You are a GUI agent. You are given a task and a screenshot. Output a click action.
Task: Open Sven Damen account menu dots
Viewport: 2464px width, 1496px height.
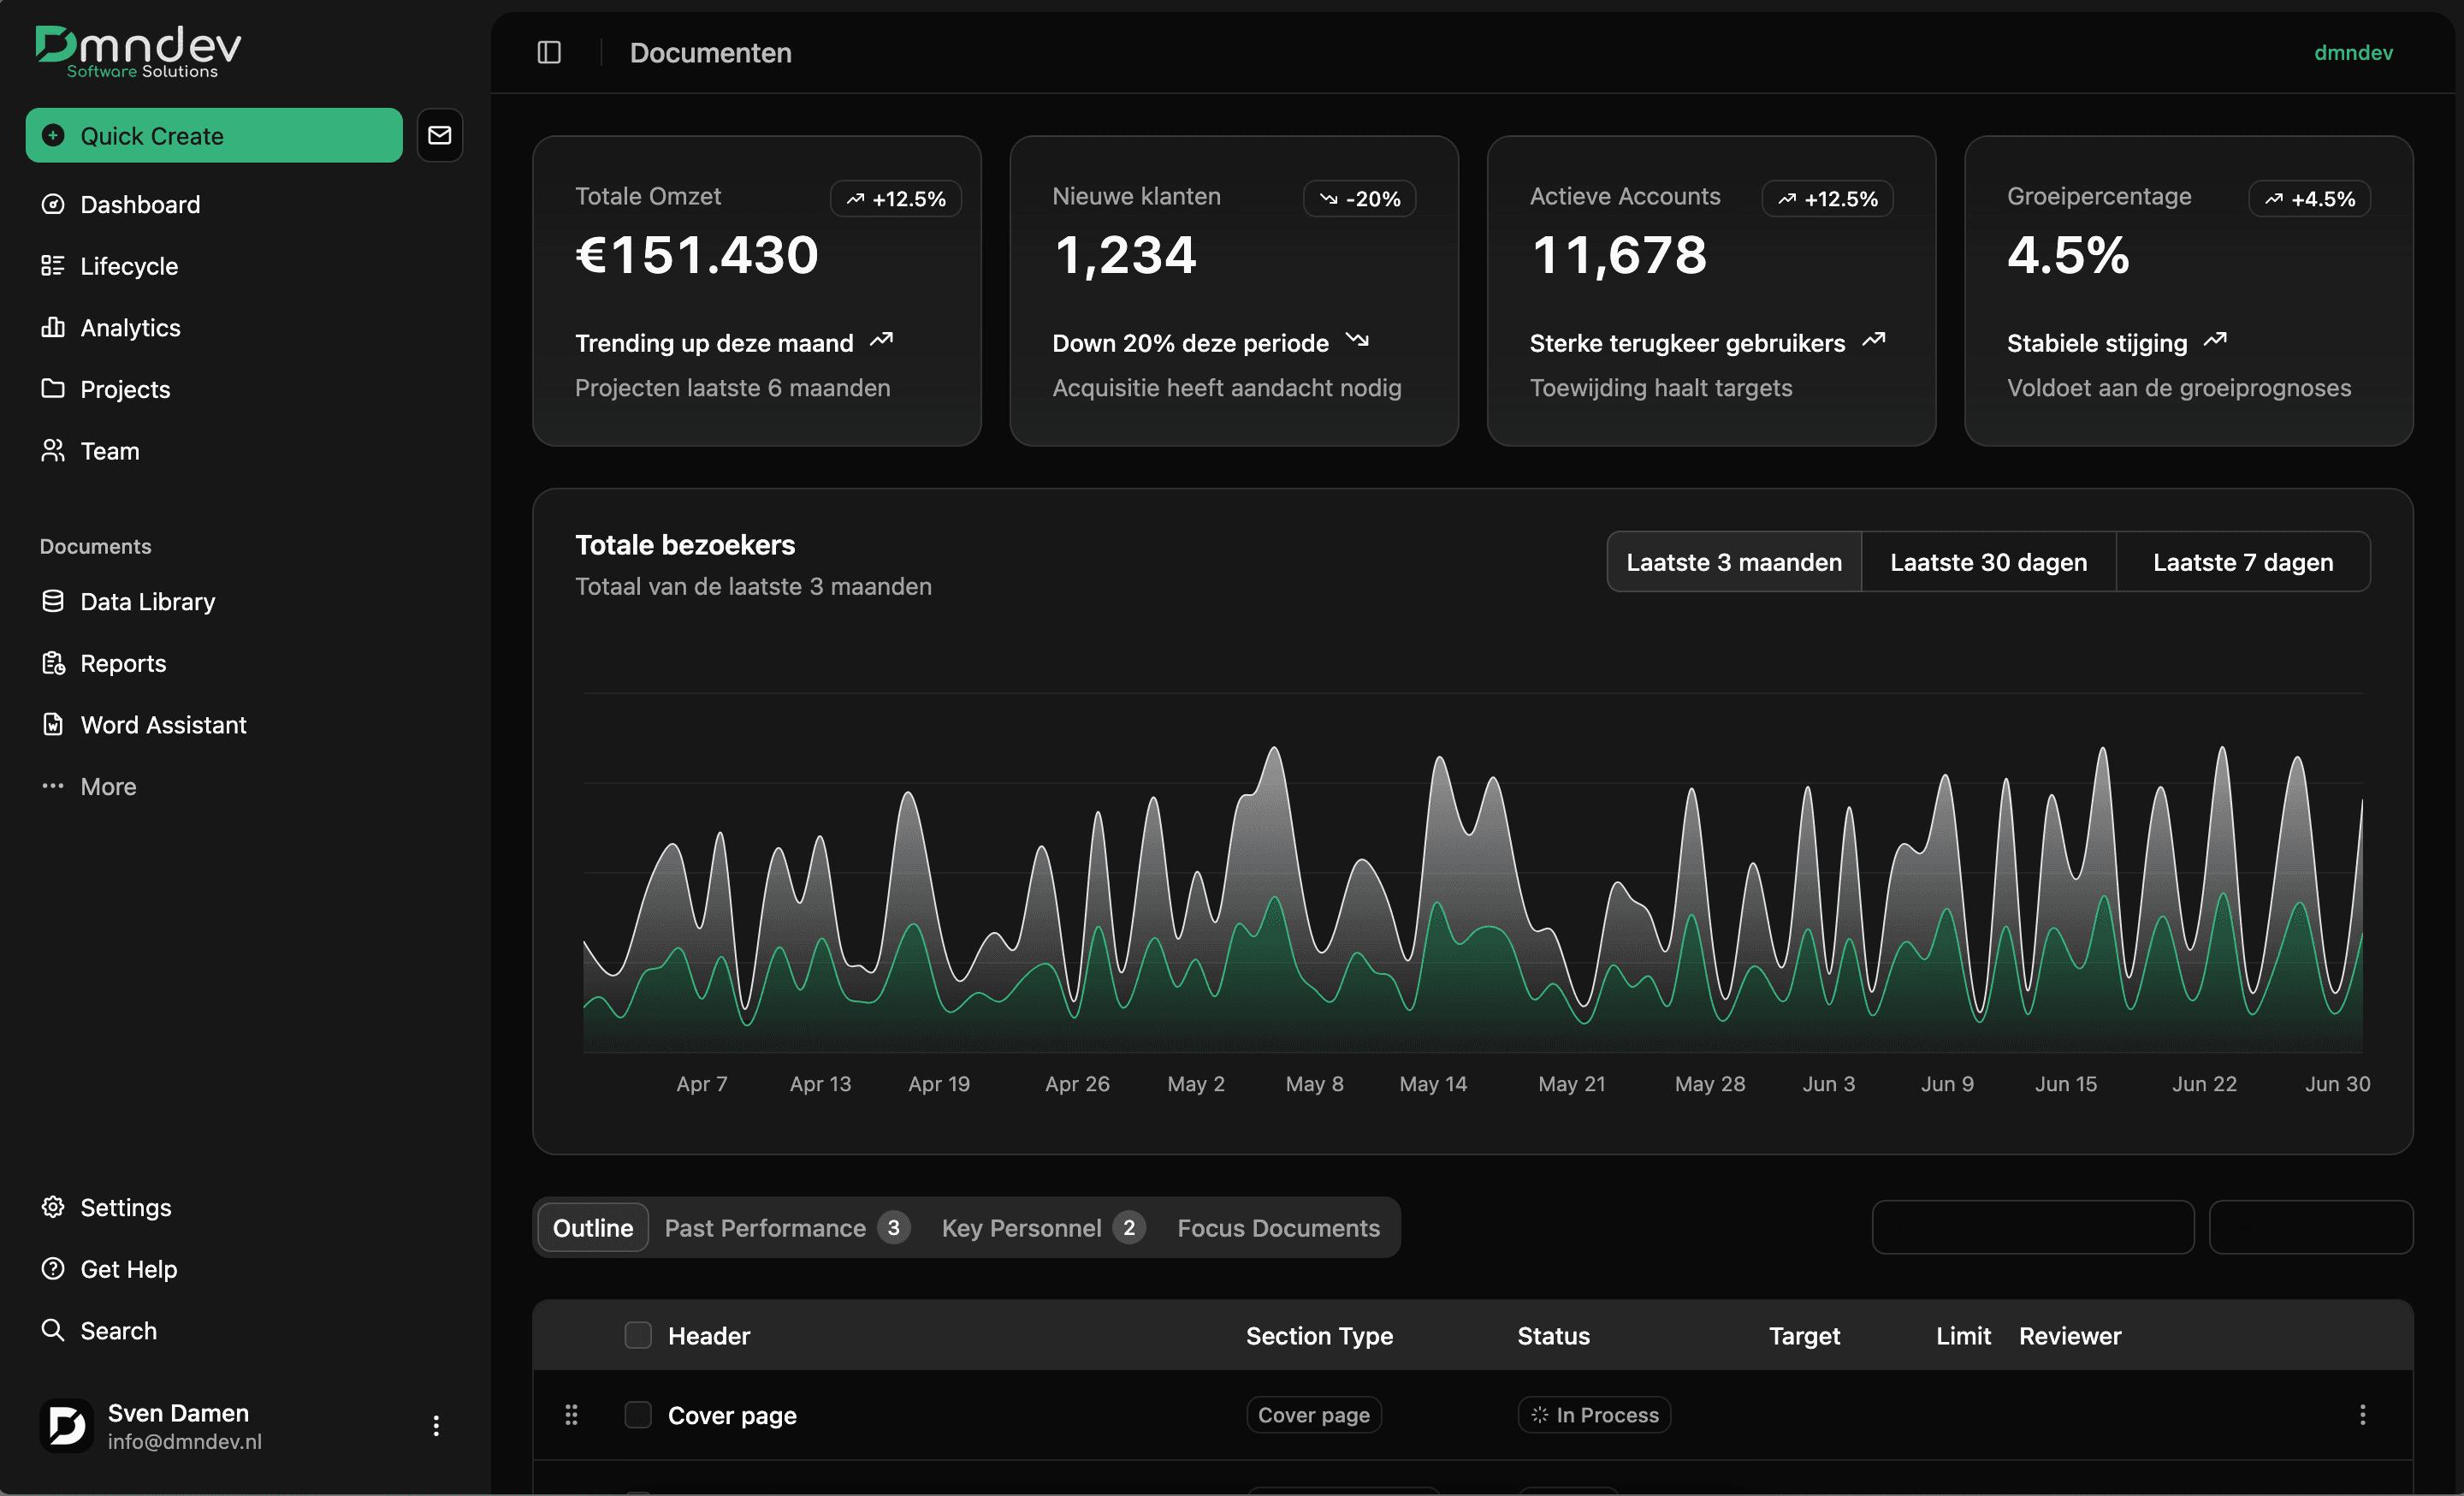click(436, 1426)
